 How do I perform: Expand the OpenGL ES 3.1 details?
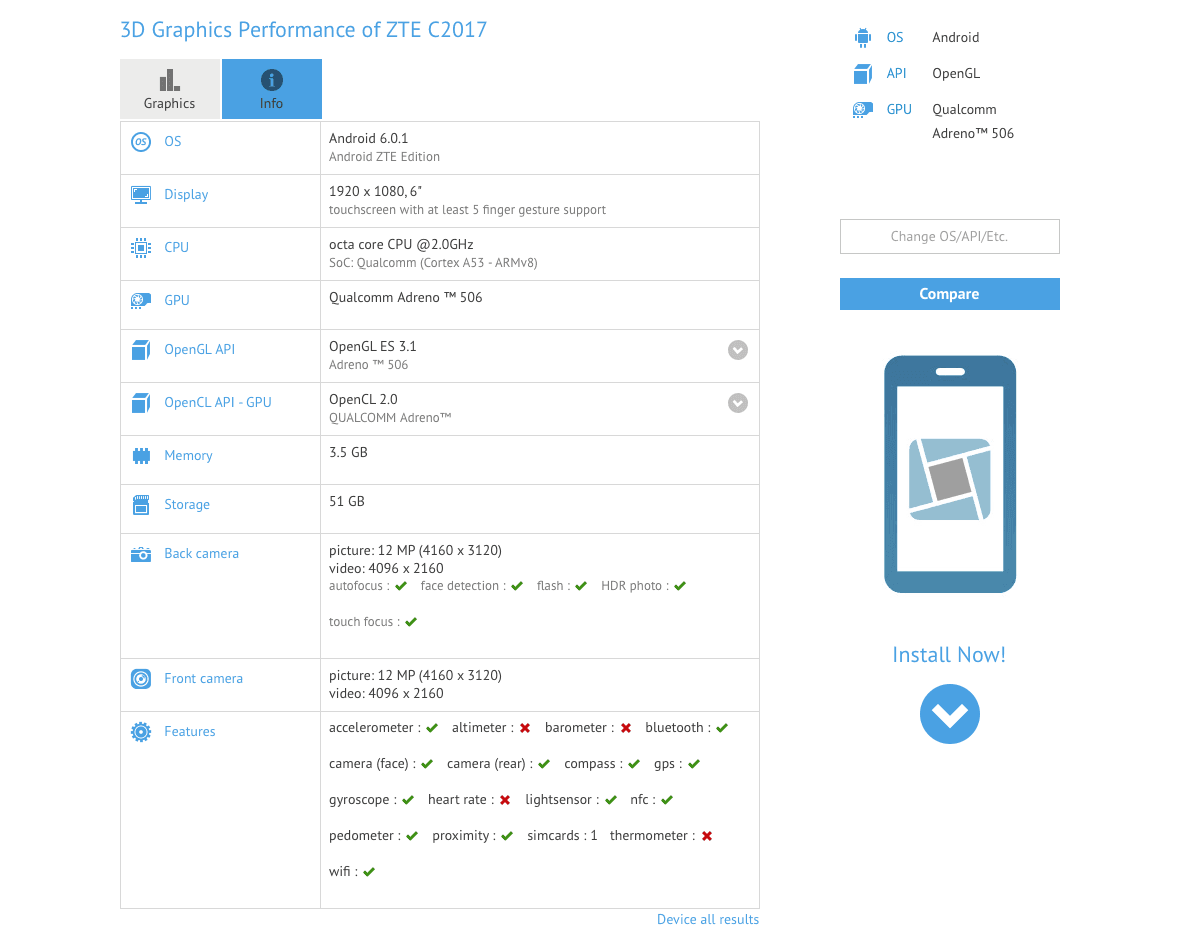click(x=738, y=350)
